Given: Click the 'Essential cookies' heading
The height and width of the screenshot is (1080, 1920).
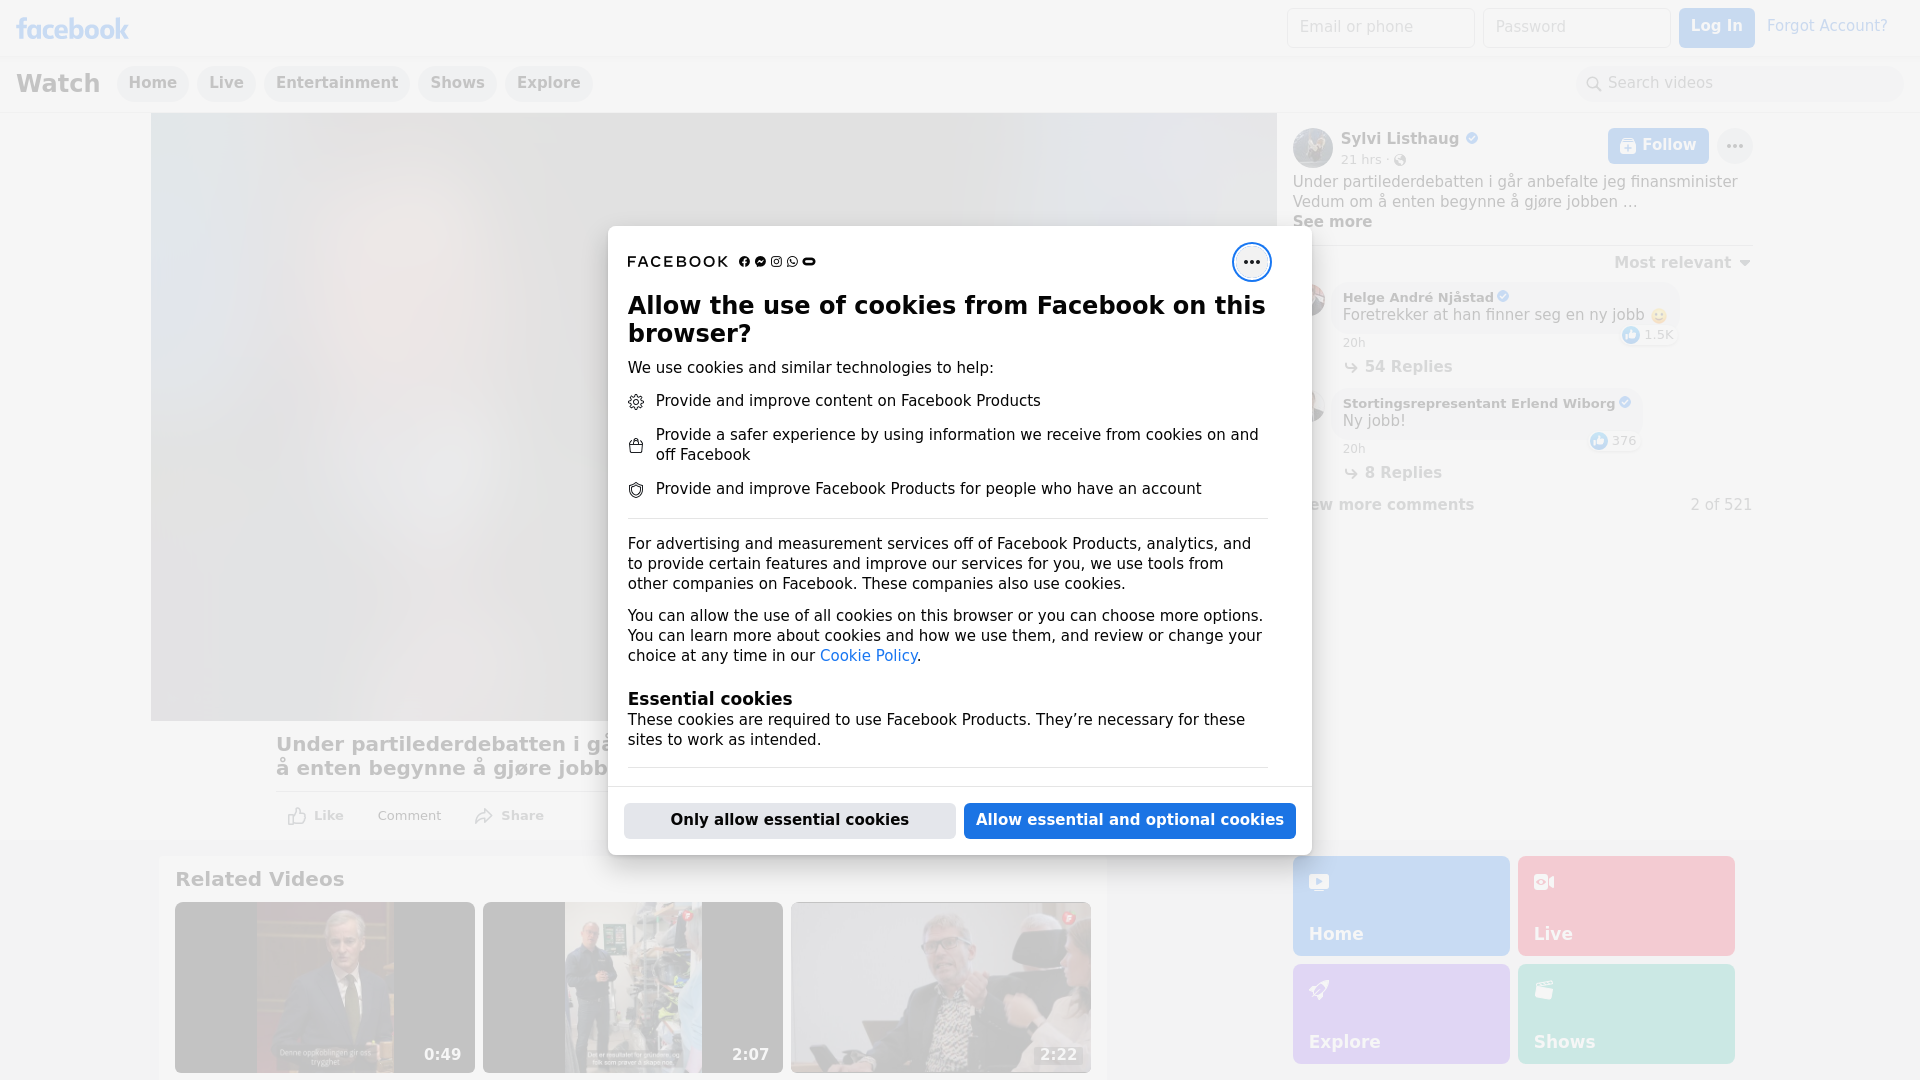Looking at the screenshot, I should coord(710,699).
